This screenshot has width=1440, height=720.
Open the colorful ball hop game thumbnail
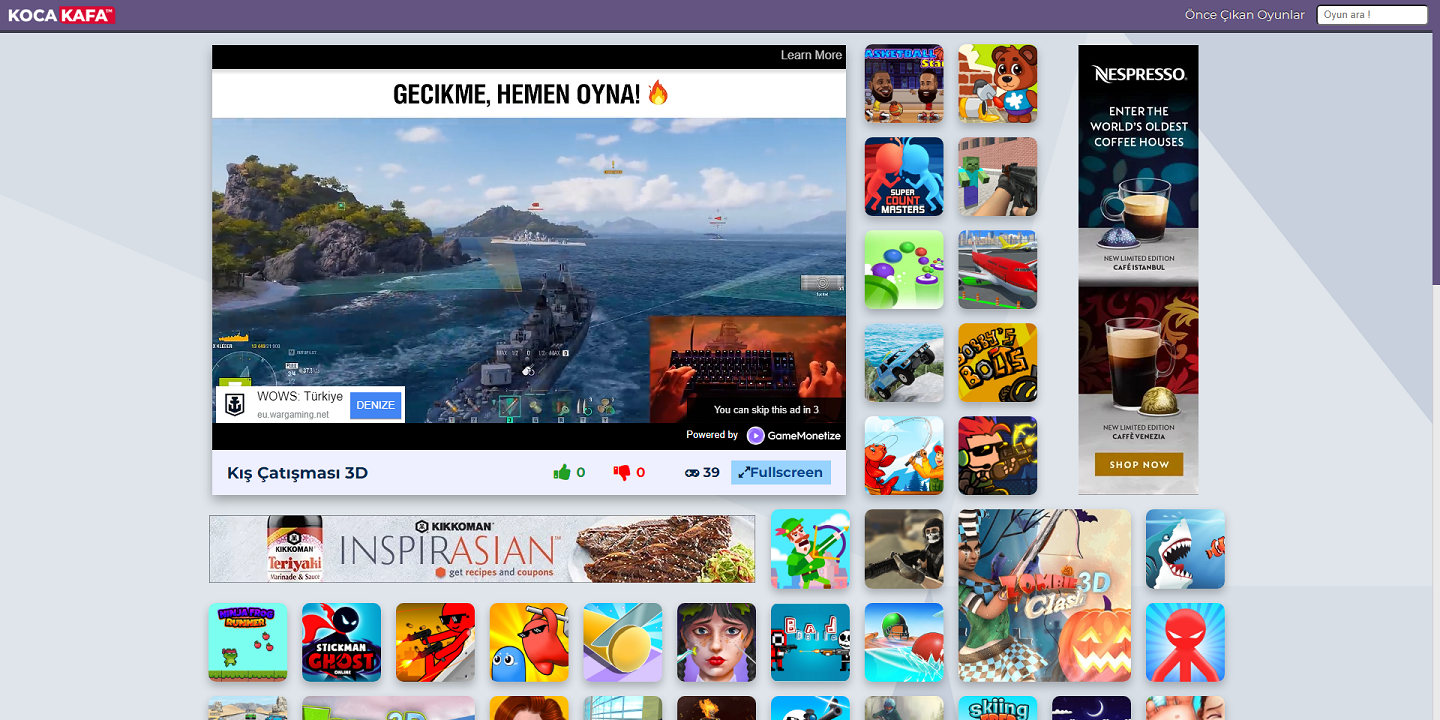pos(904,270)
